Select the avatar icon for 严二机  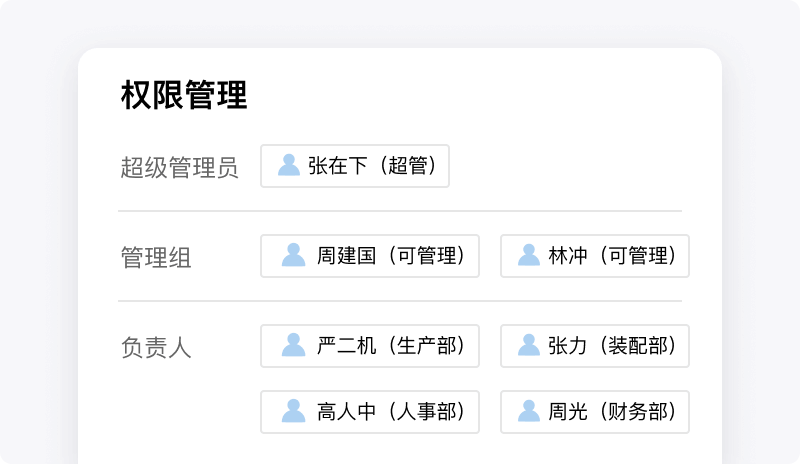tap(293, 345)
